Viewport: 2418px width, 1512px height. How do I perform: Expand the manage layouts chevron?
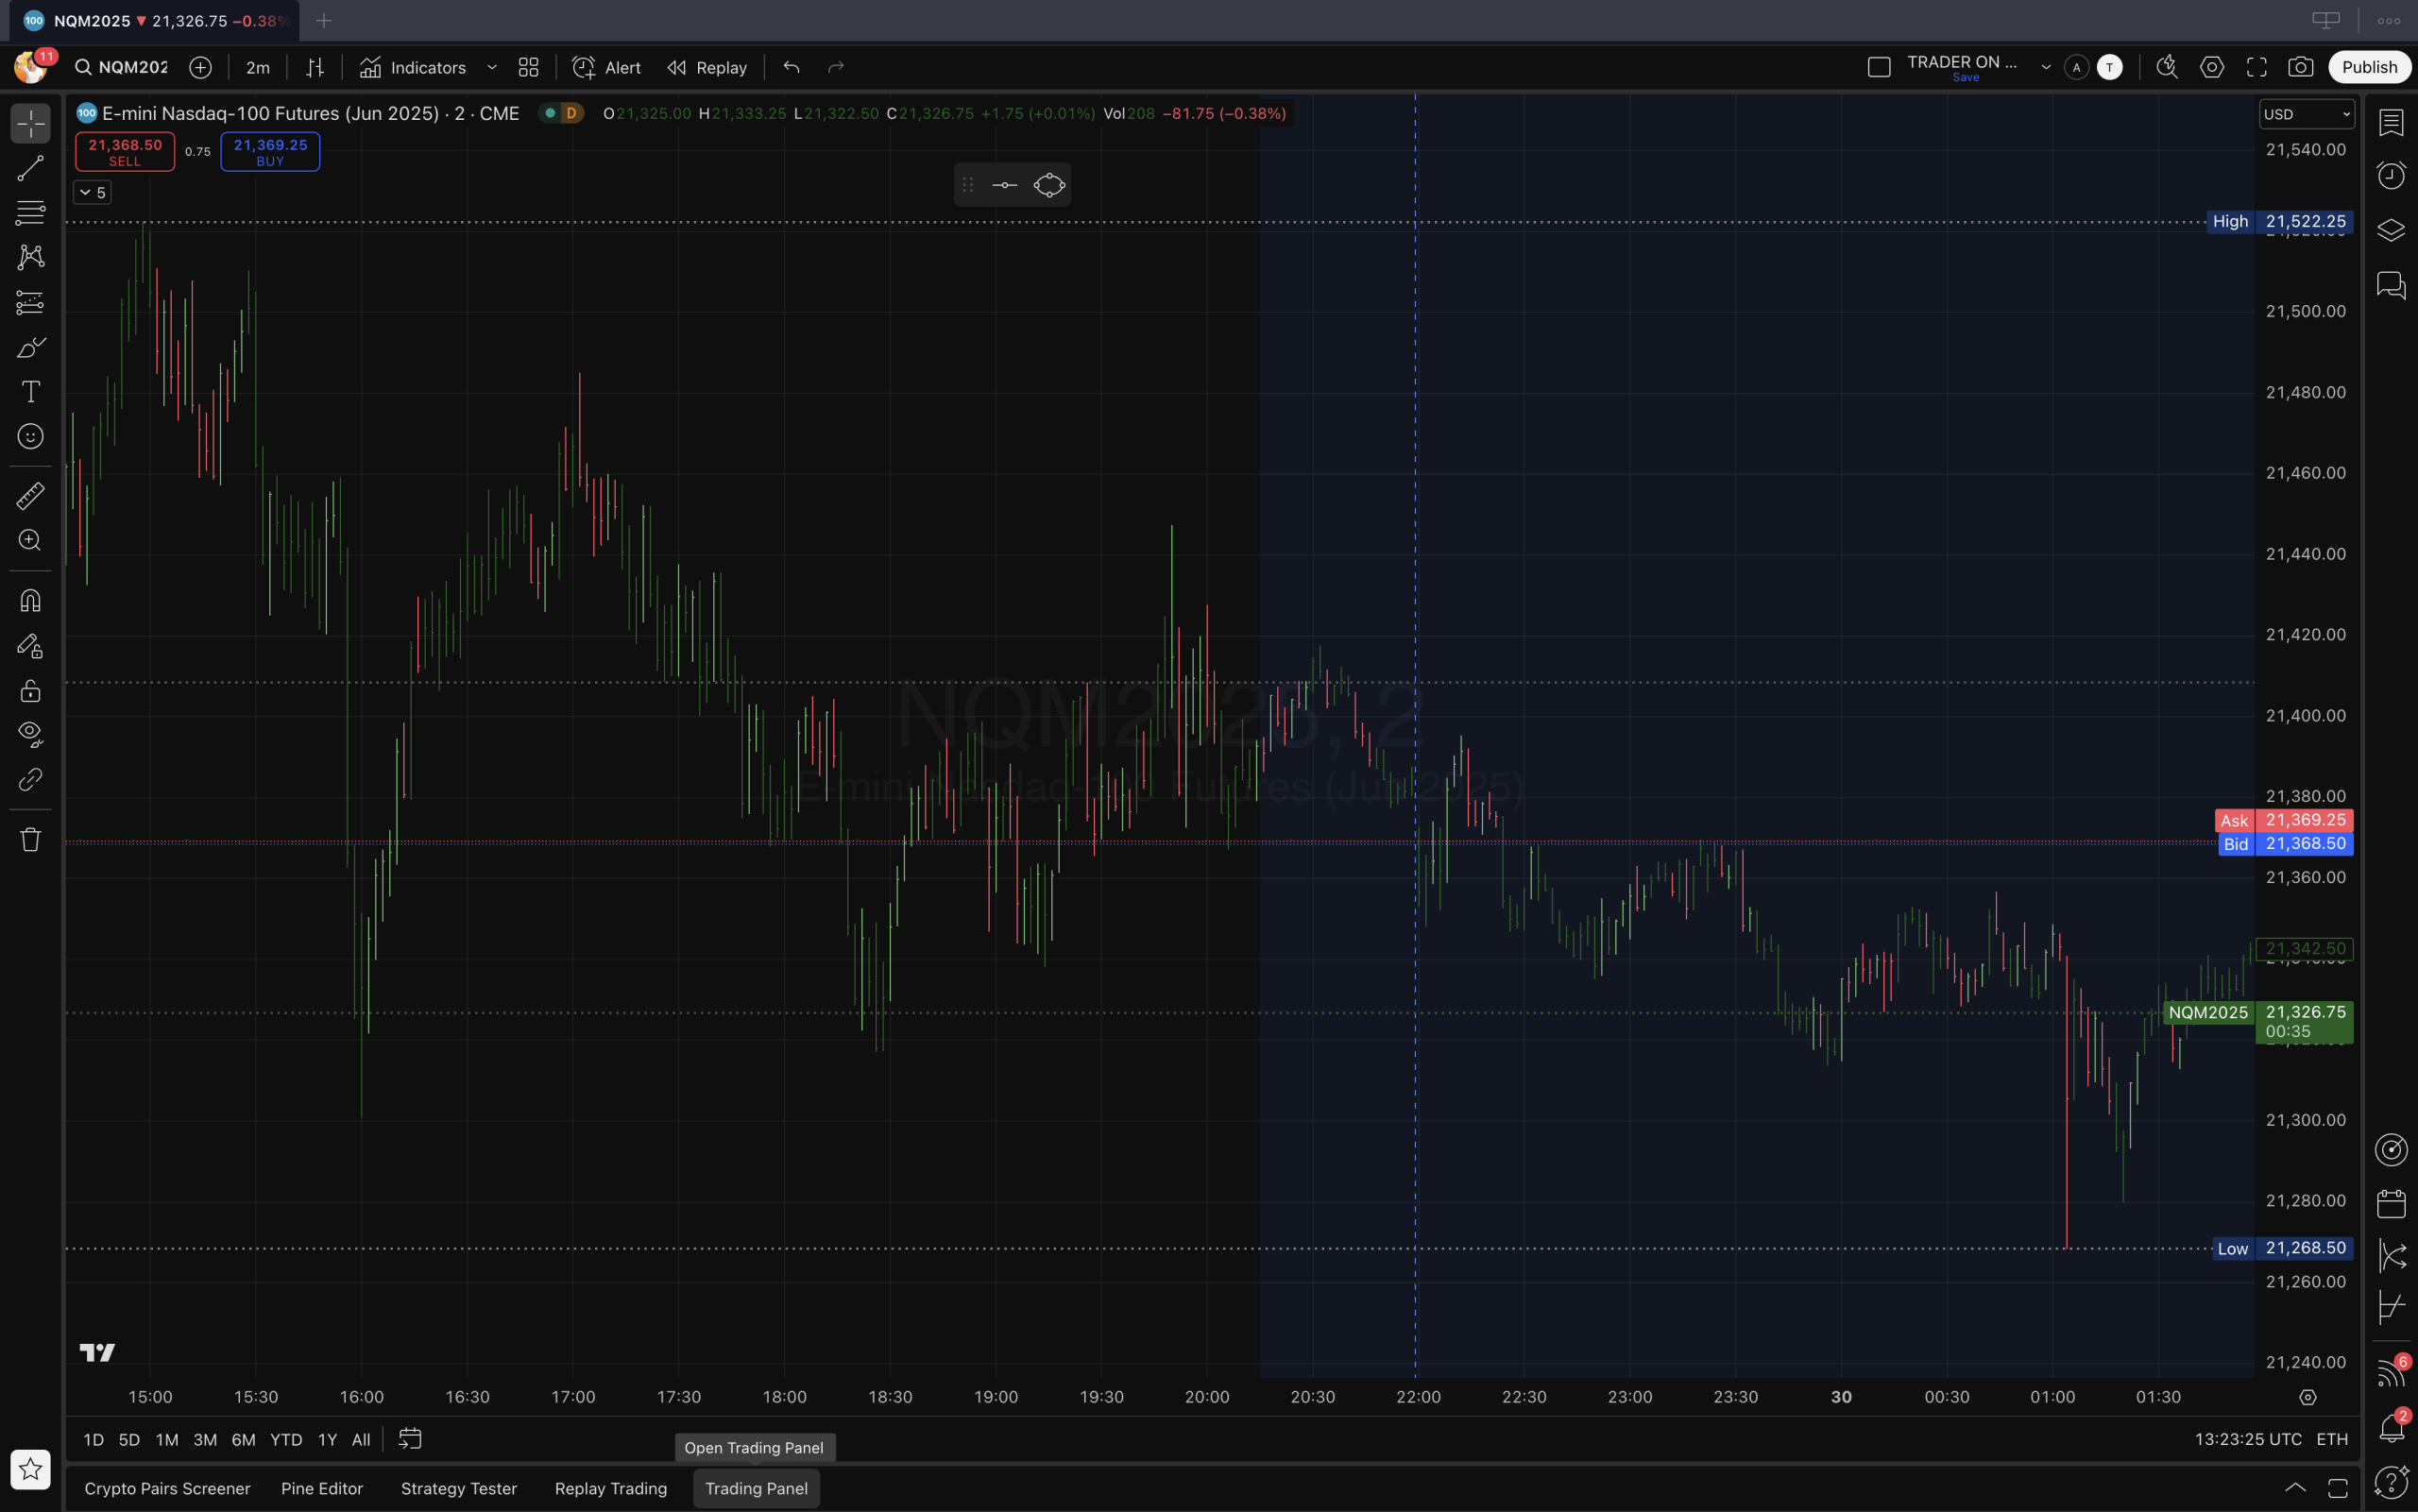coord(2046,67)
